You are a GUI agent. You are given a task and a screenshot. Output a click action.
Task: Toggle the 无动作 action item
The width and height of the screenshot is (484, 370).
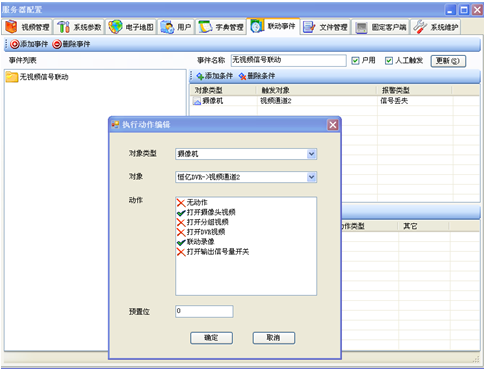pyautogui.click(x=192, y=202)
